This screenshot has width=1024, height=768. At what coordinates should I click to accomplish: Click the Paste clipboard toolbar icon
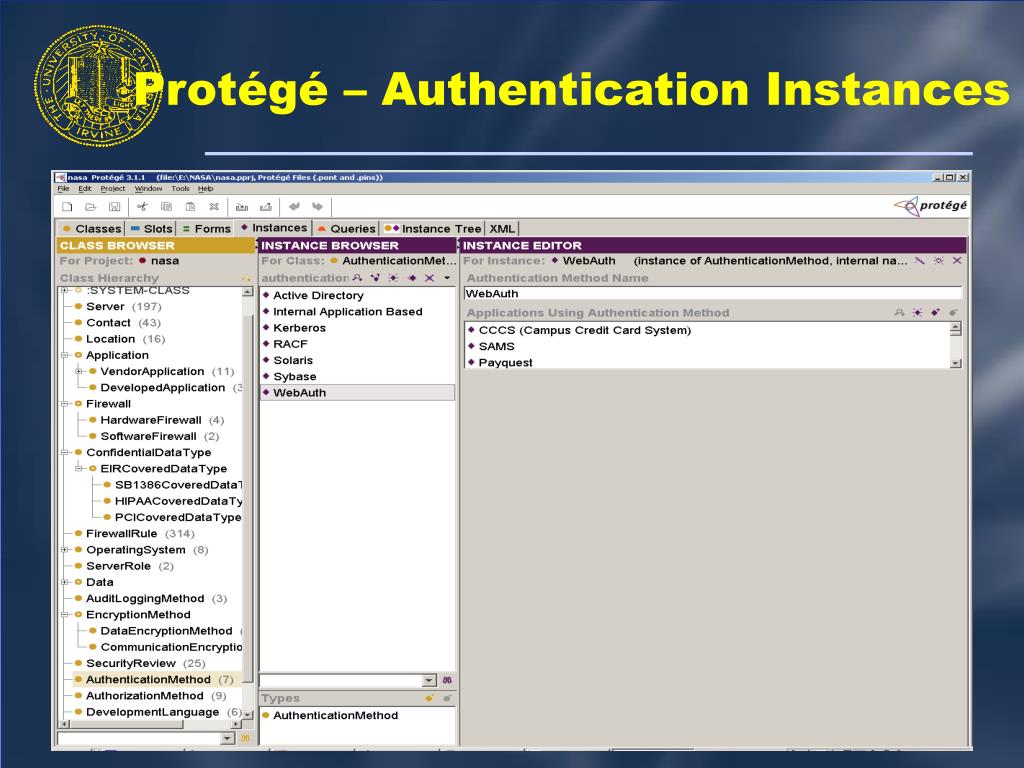[x=190, y=207]
